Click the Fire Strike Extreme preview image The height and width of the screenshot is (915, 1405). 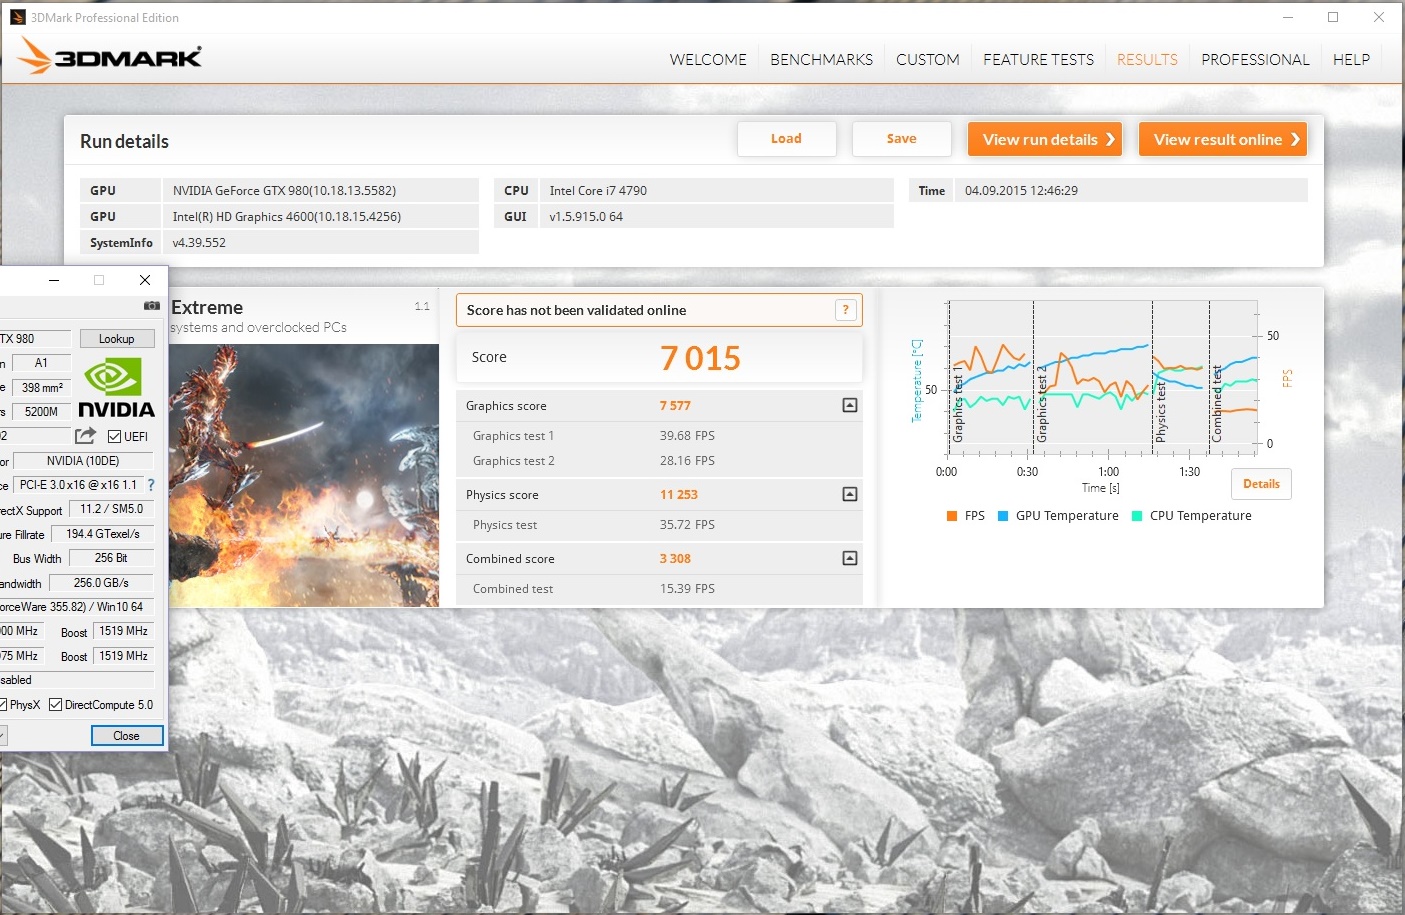click(304, 475)
